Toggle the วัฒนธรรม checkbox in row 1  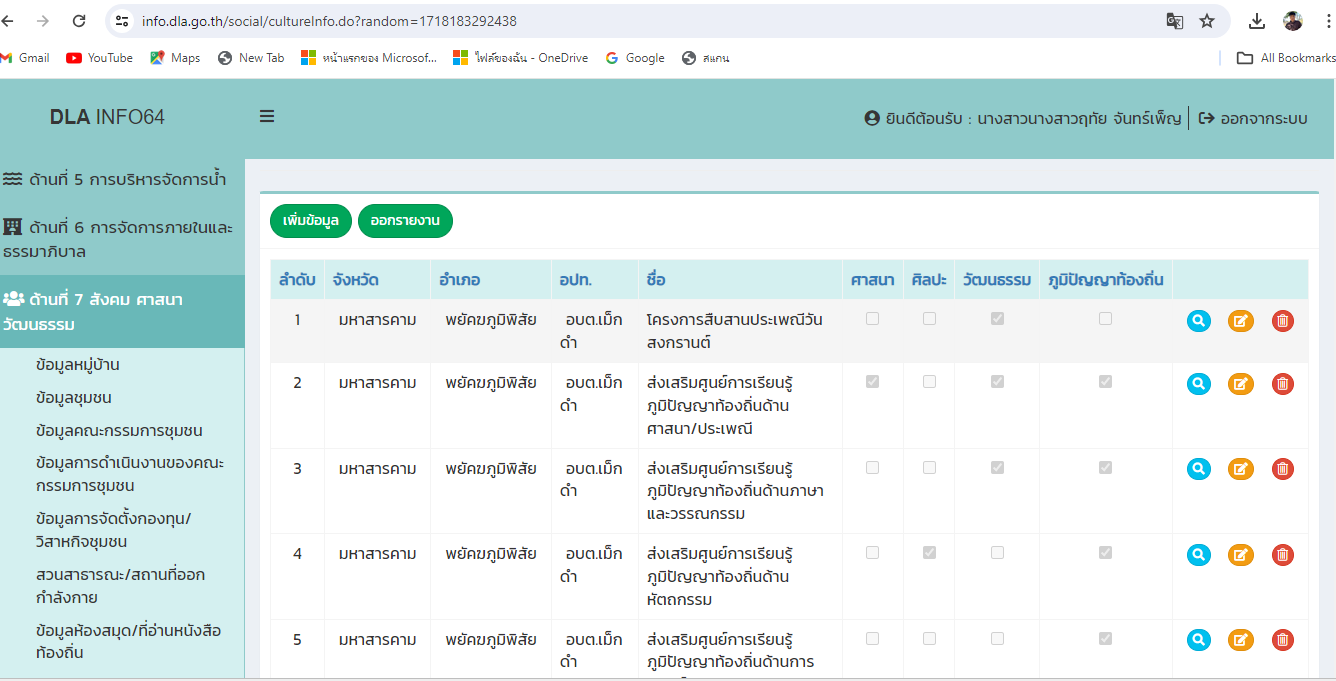[997, 319]
